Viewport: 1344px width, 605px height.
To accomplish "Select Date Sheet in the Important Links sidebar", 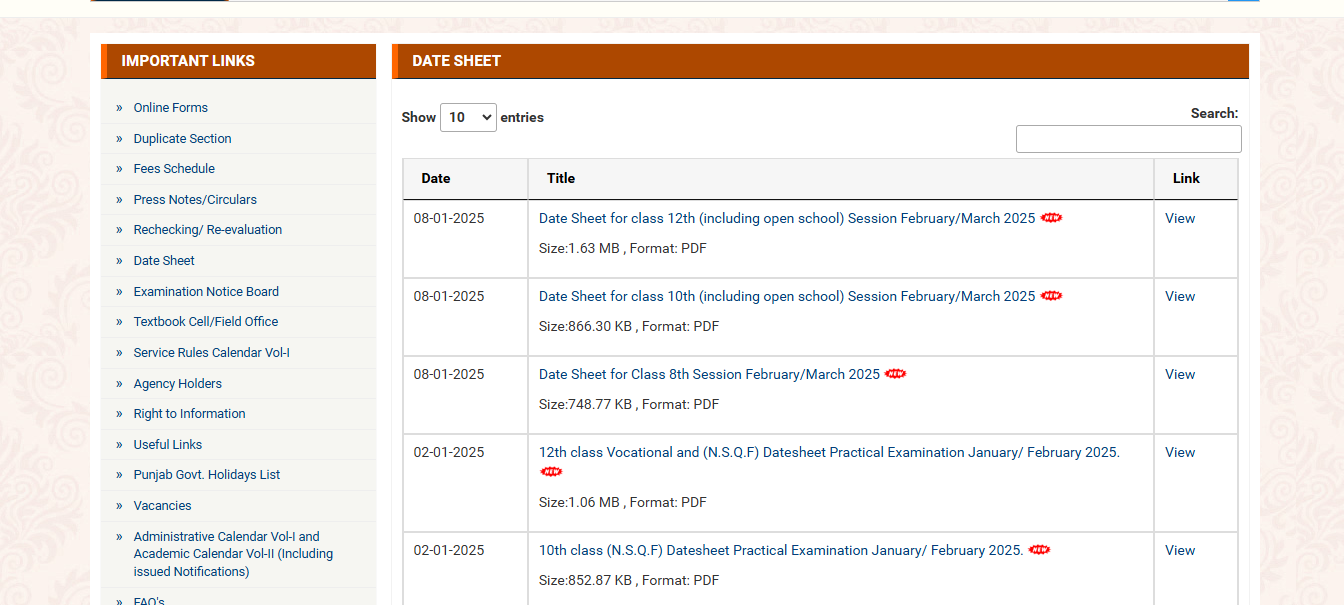I will pos(163,260).
